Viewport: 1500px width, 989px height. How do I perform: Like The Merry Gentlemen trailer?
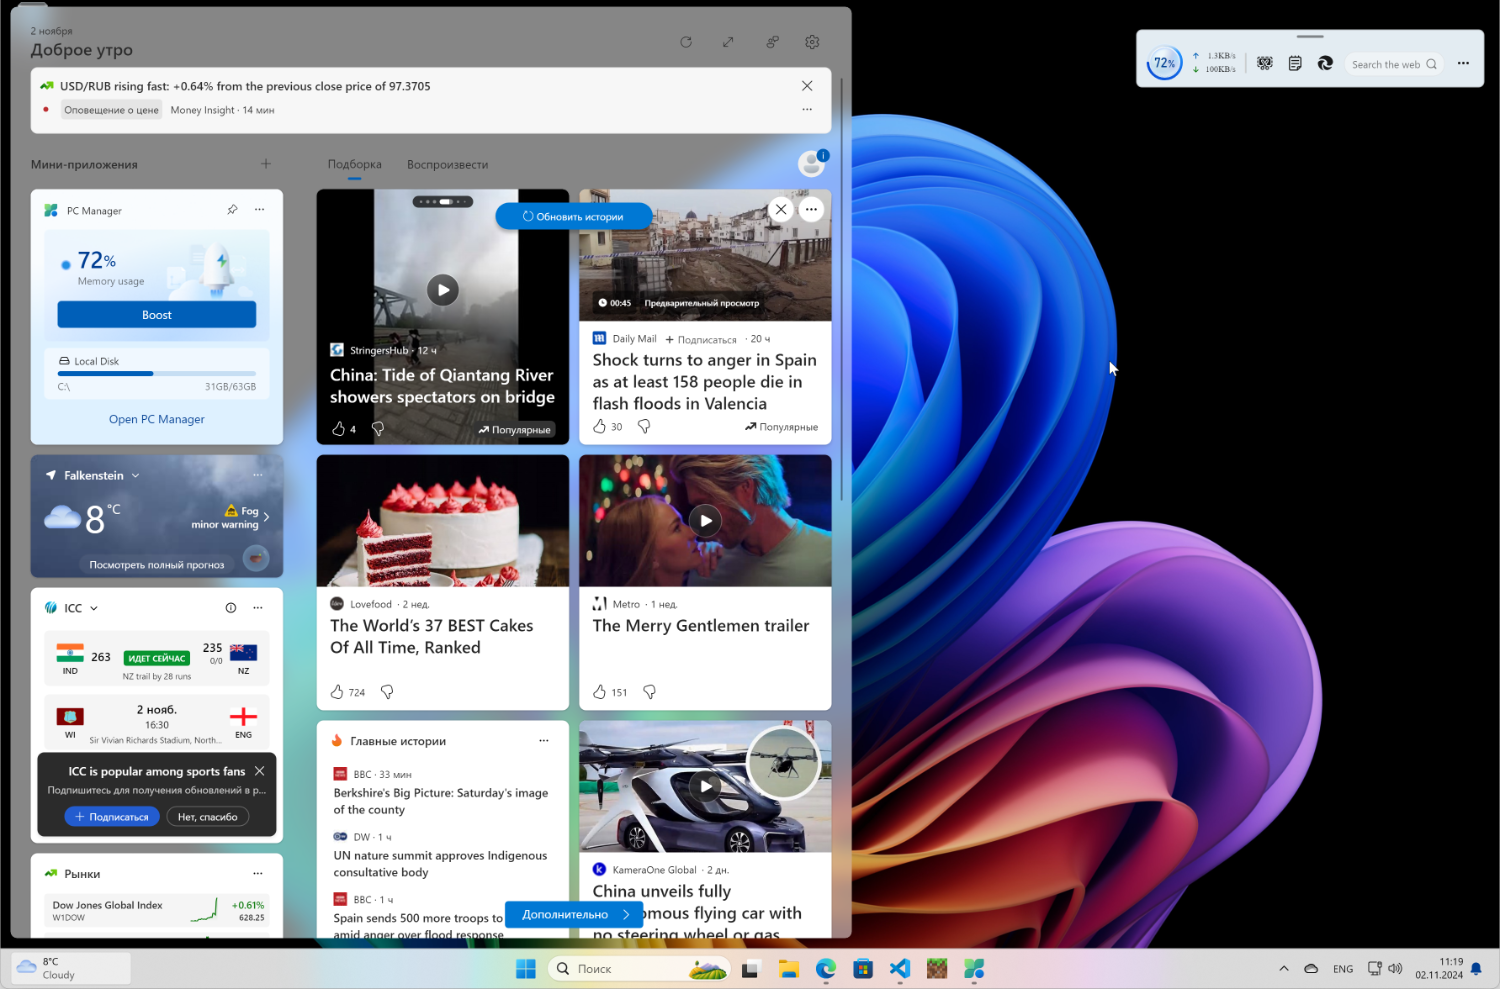coord(600,692)
